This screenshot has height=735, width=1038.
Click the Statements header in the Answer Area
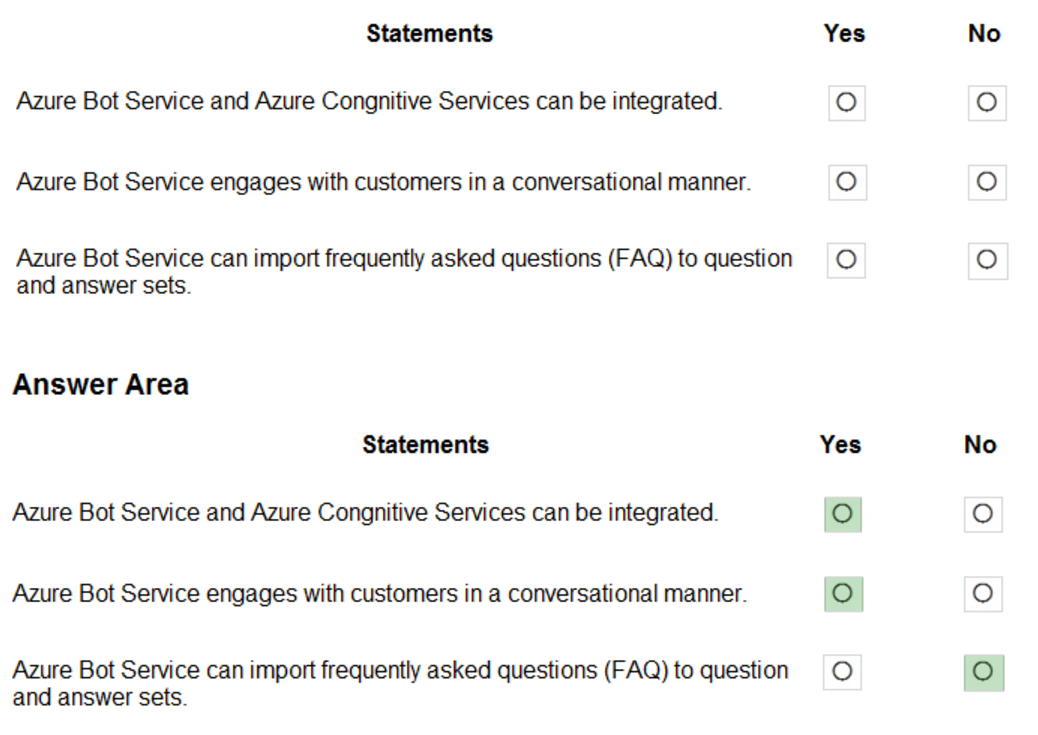coord(425,444)
